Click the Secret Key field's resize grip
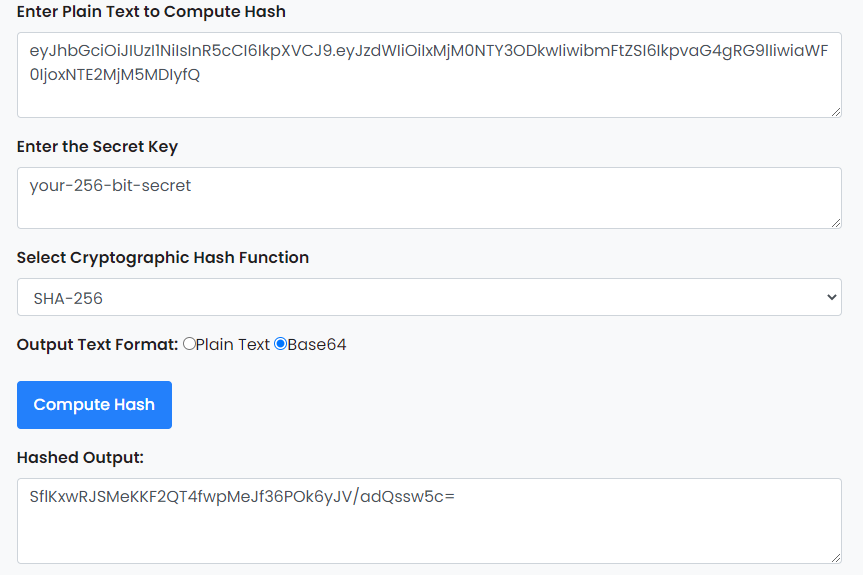This screenshot has width=863, height=575. (x=835, y=222)
